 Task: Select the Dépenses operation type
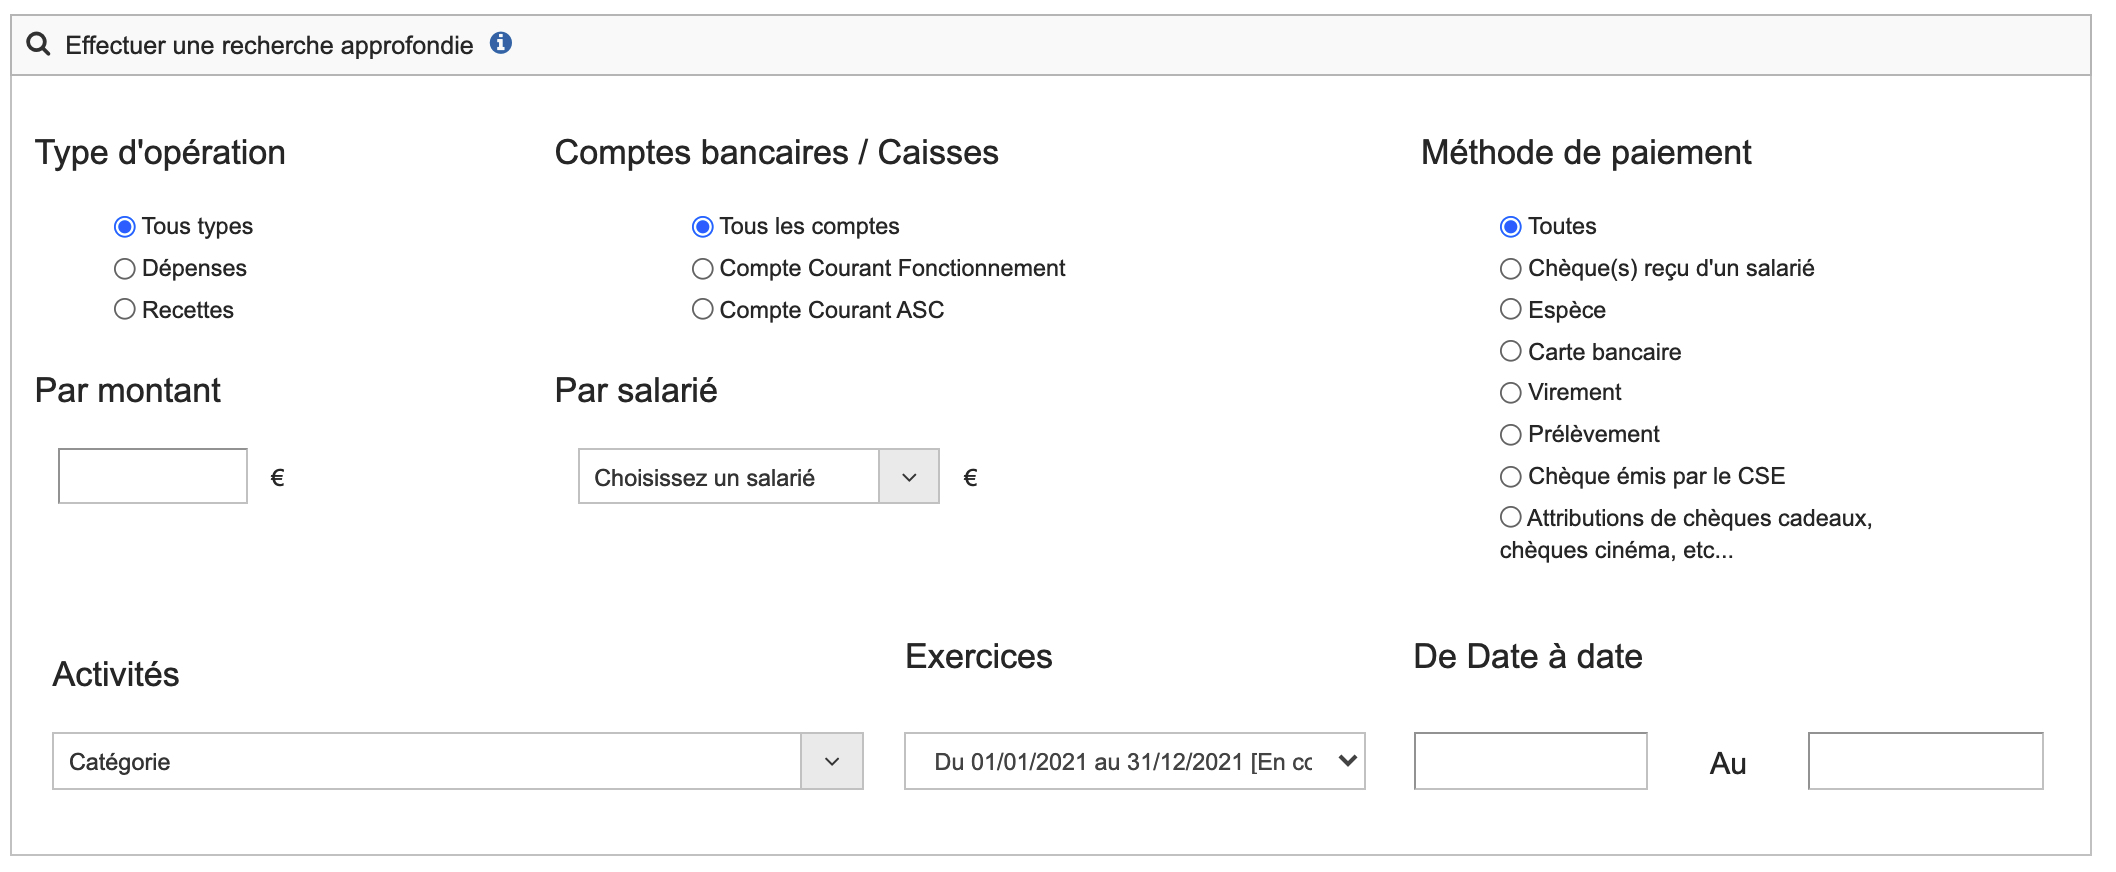click(x=125, y=269)
